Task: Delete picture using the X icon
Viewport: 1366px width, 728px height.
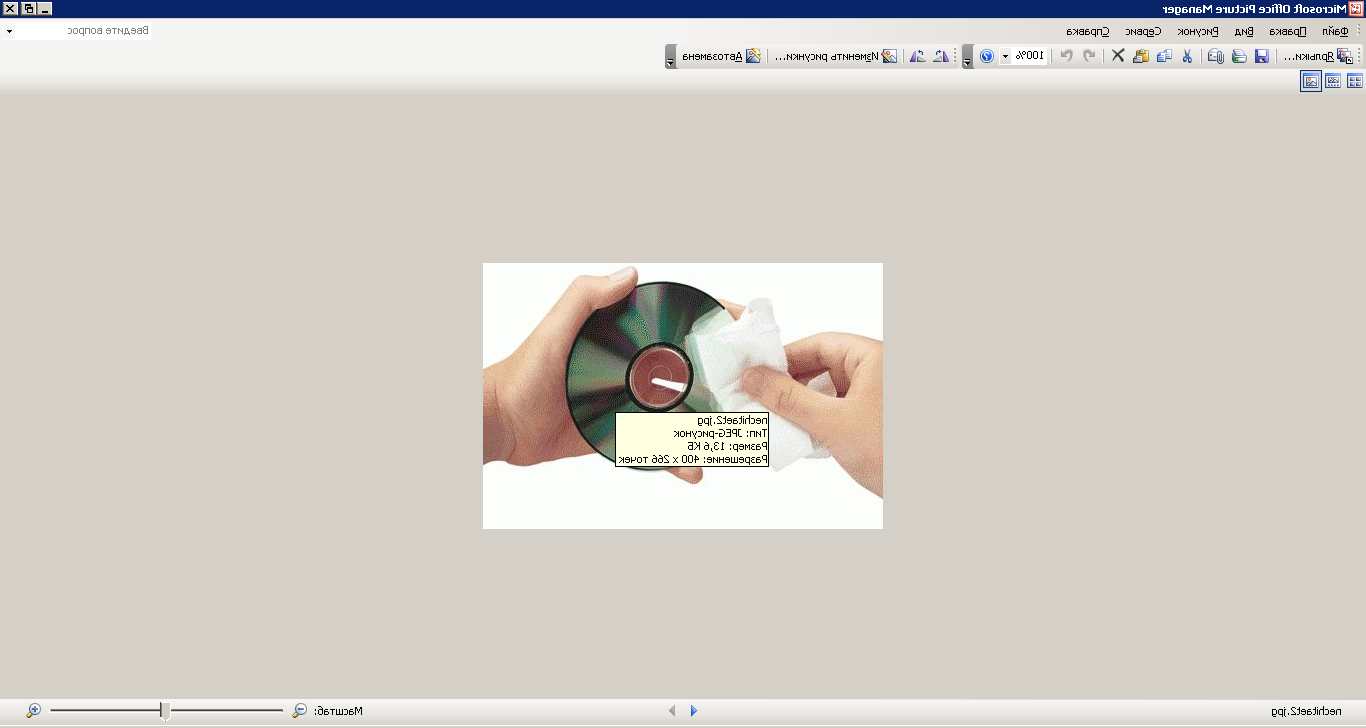Action: pos(1118,56)
